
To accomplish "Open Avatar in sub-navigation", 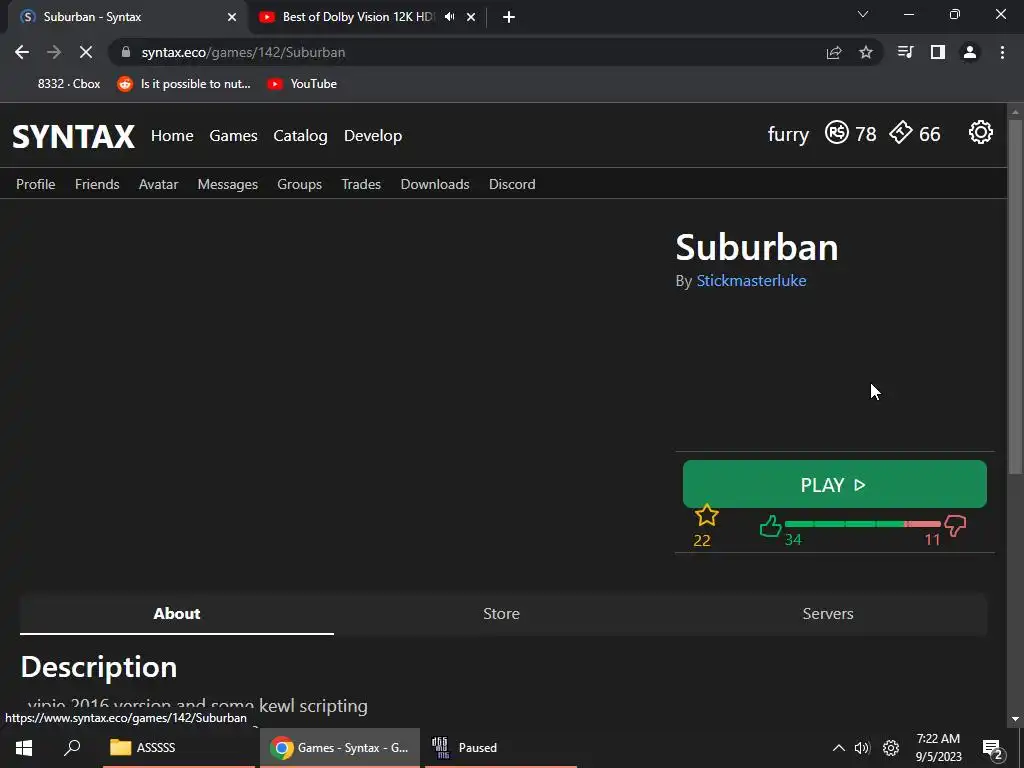I will click(159, 184).
